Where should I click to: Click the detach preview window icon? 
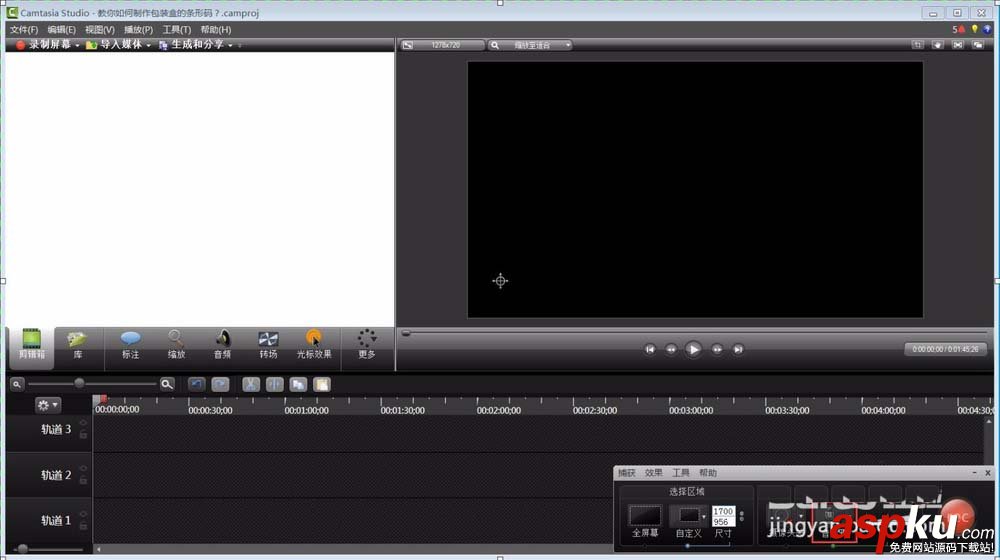pyautogui.click(x=978, y=45)
